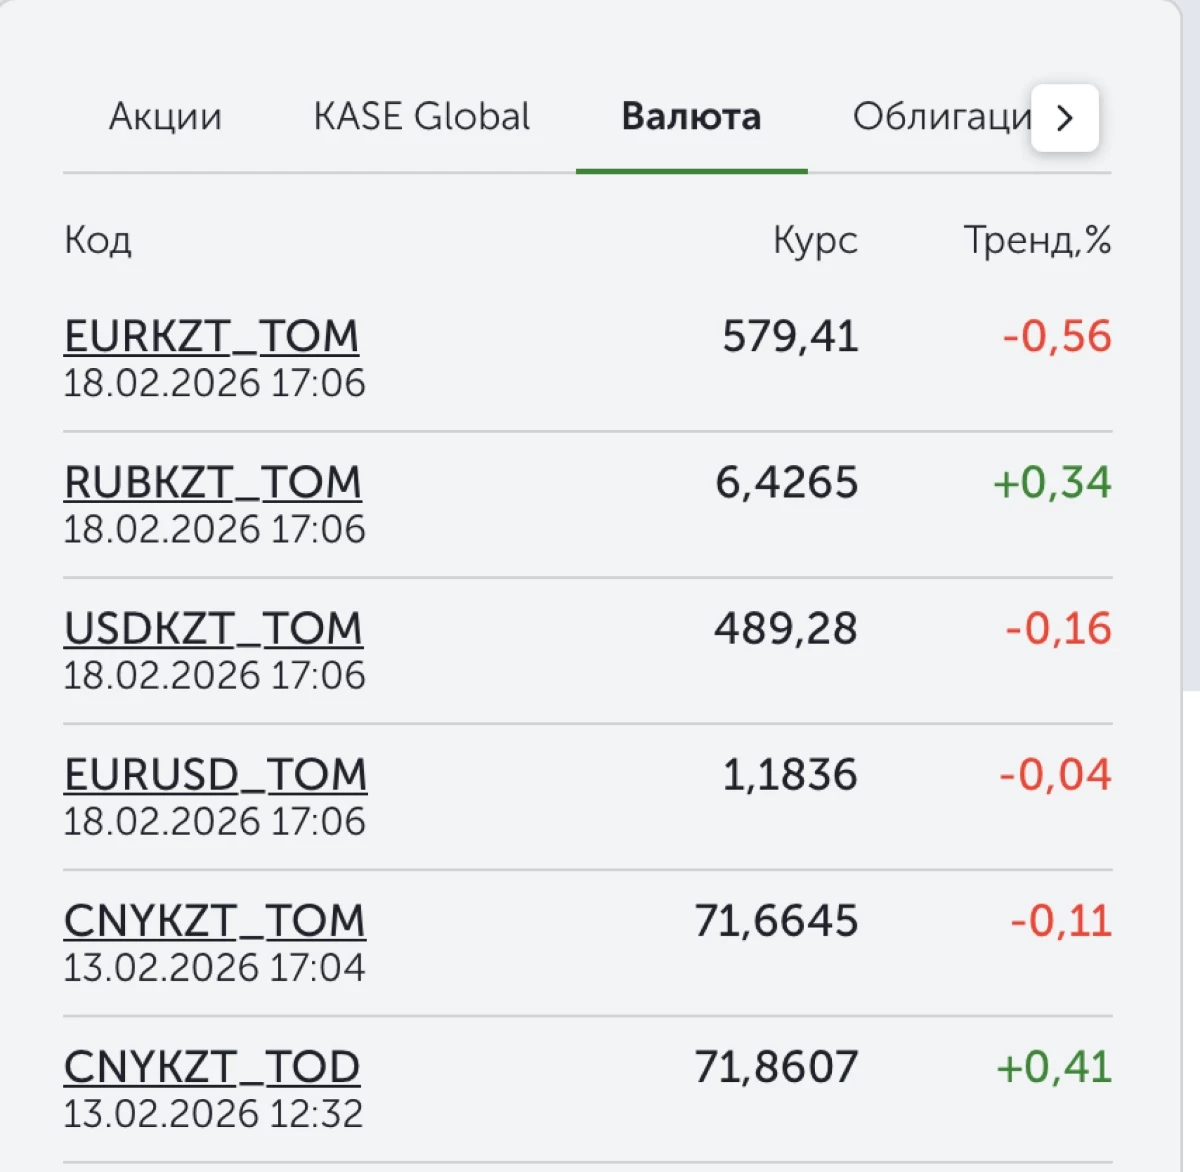Click the Код column header
The image size is (1200, 1172).
pyautogui.click(x=98, y=240)
